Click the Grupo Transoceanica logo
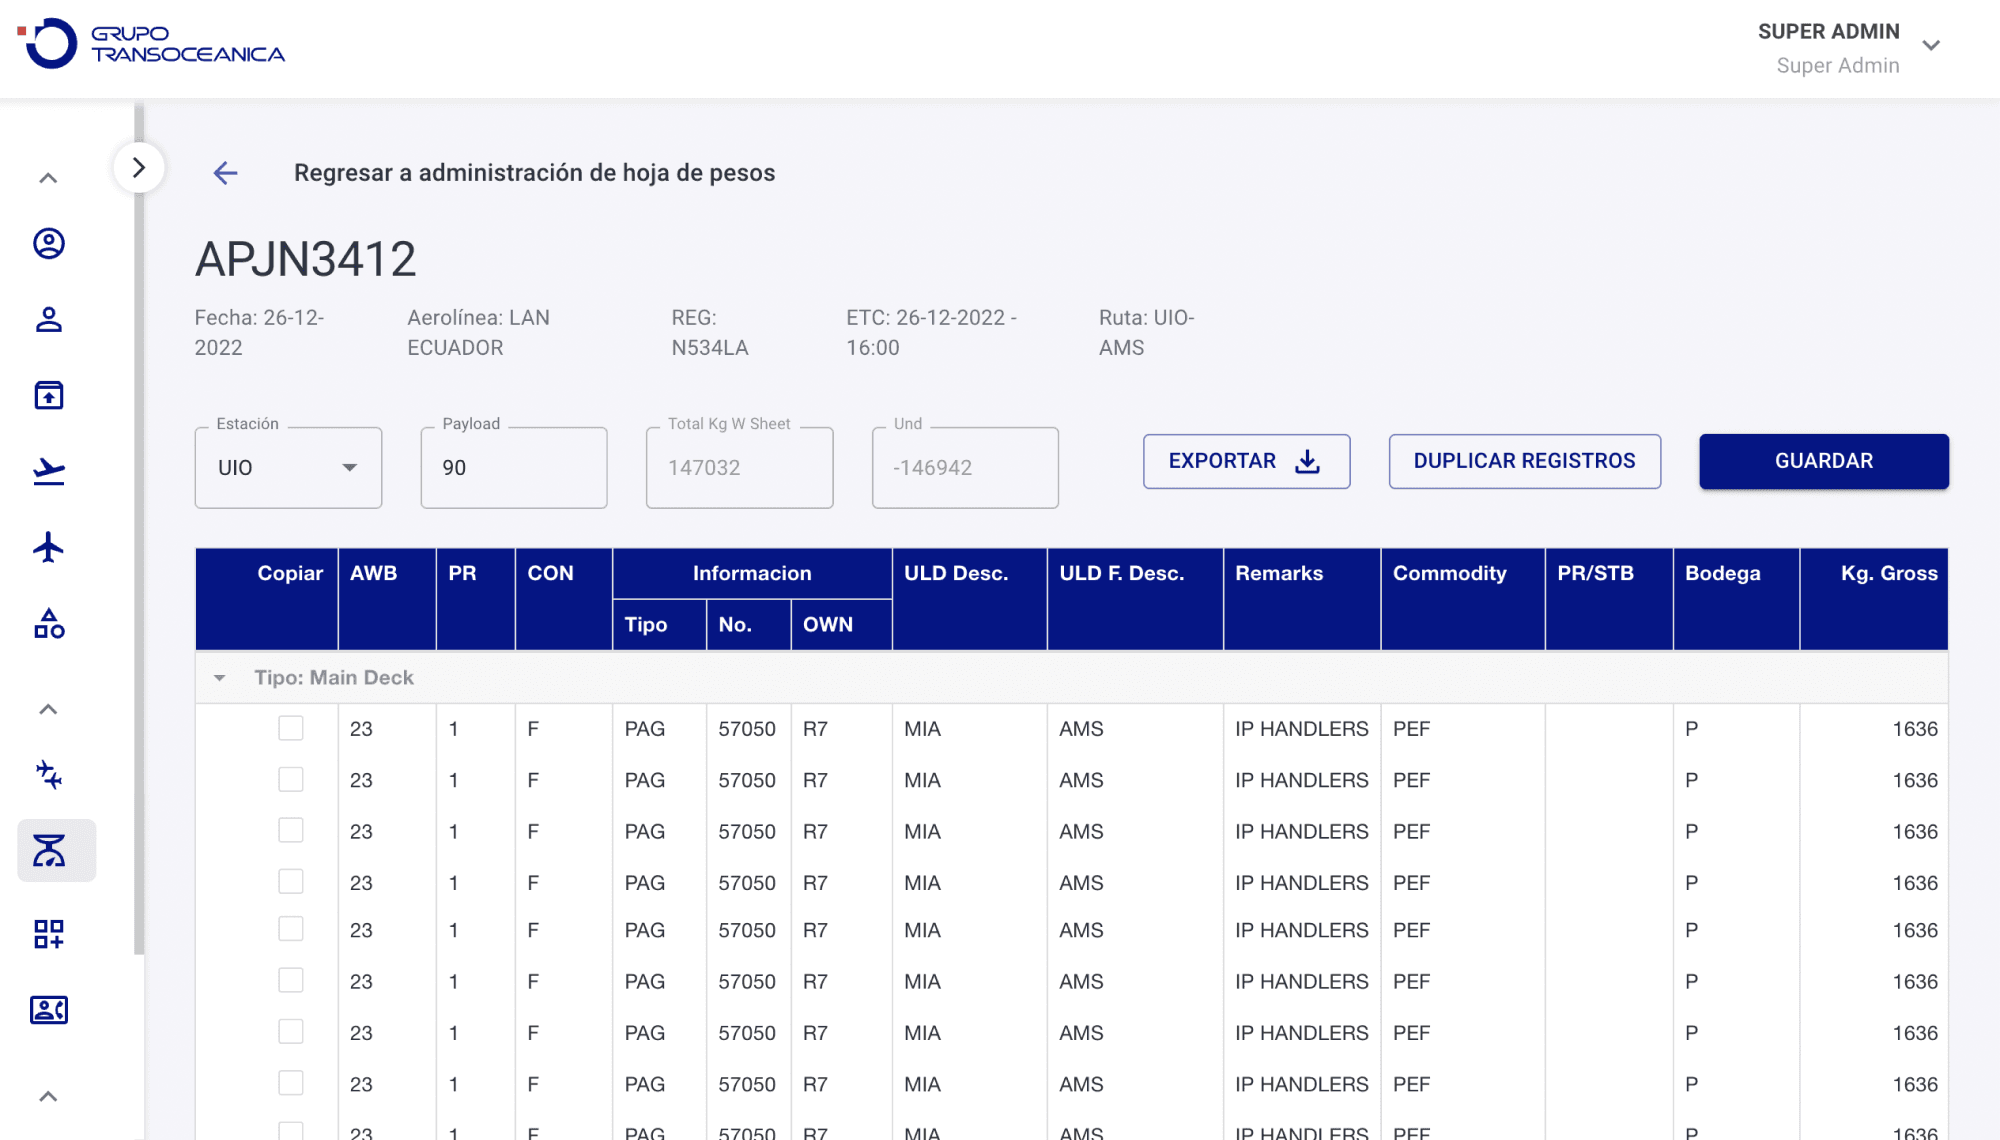Viewport: 2000px width, 1140px height. click(x=151, y=44)
